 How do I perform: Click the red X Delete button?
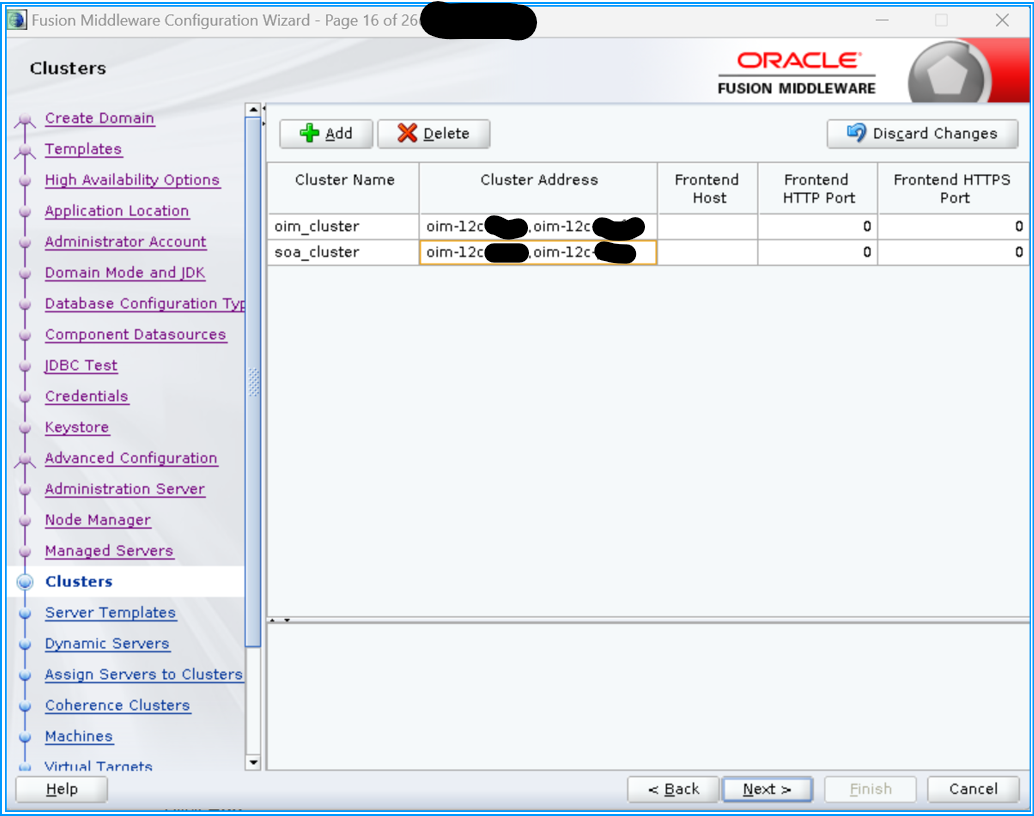click(434, 134)
